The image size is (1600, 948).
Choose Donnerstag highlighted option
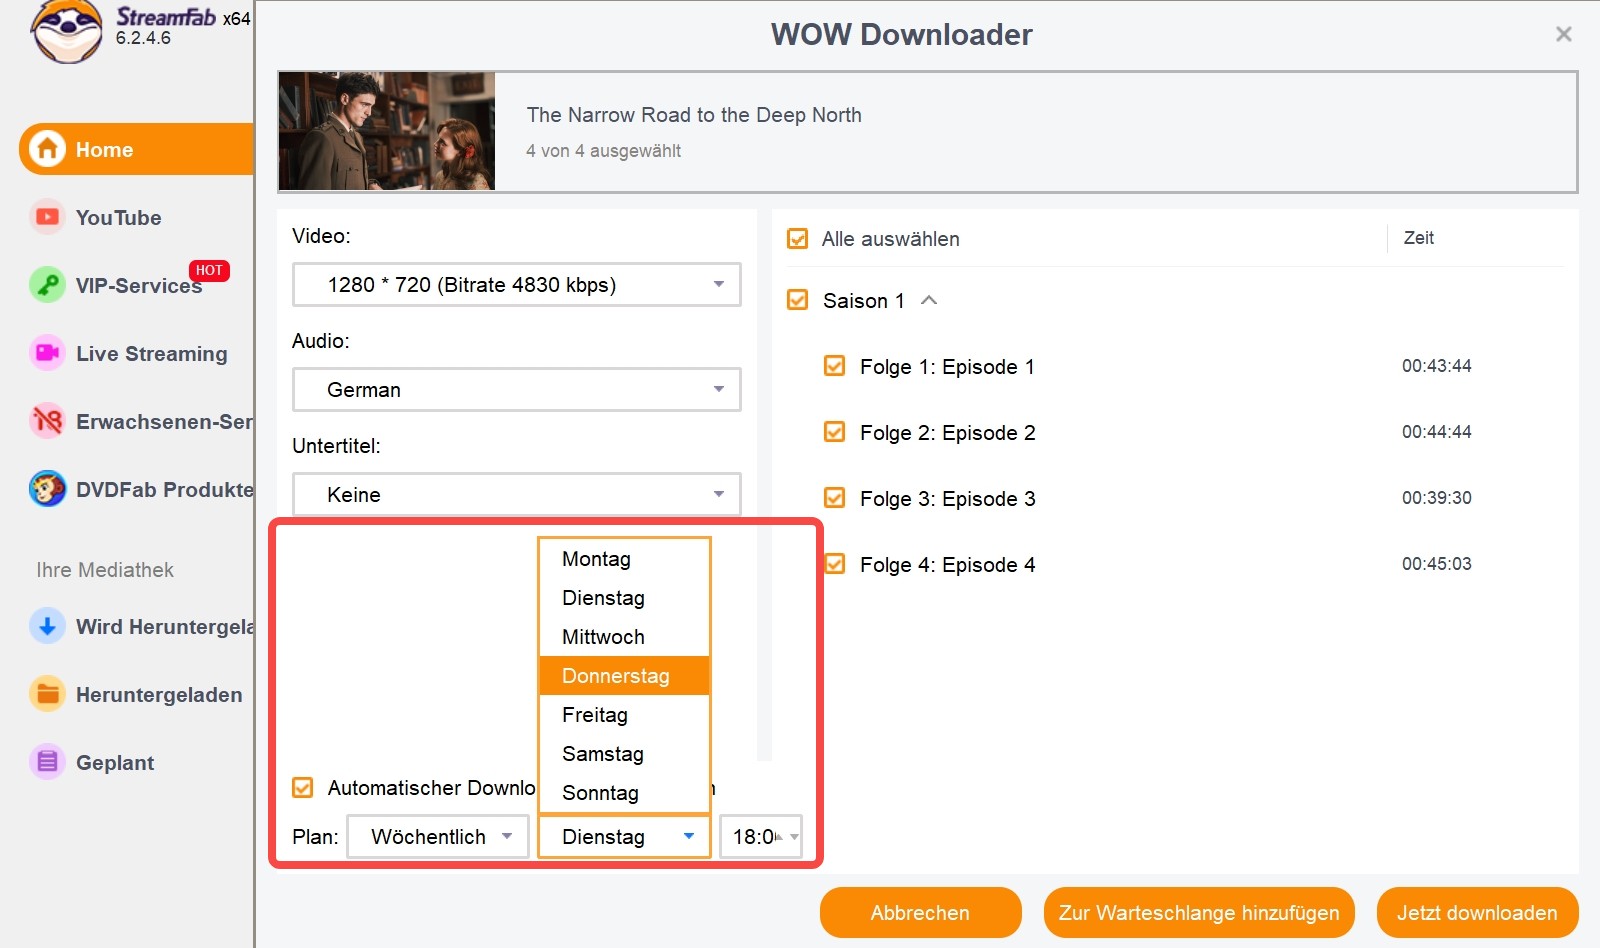coord(624,676)
